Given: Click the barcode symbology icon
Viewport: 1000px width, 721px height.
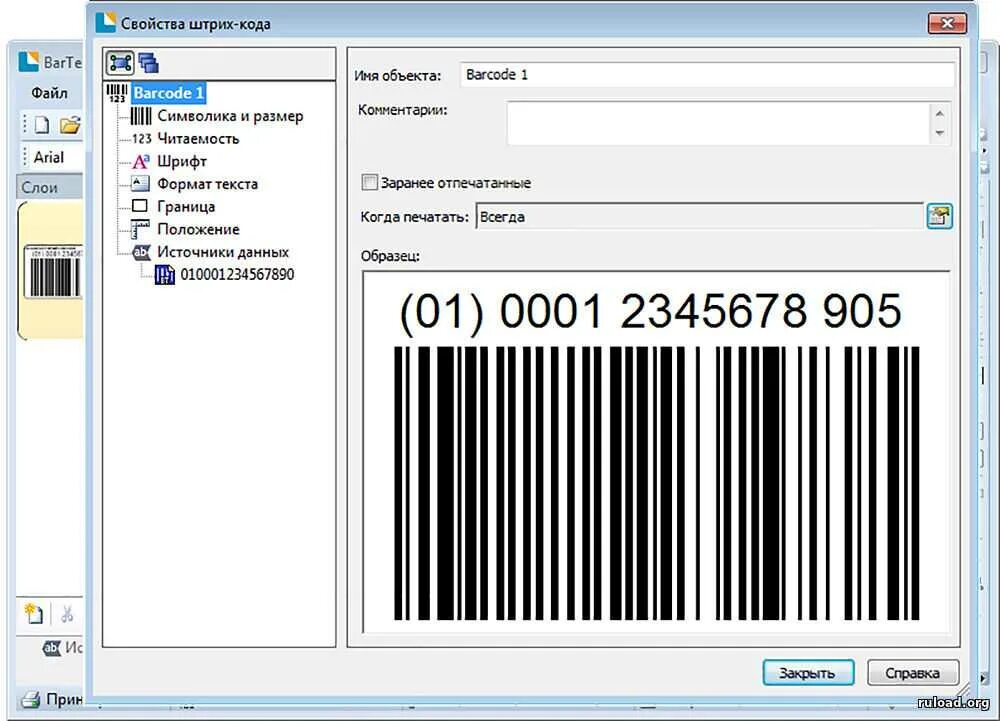Looking at the screenshot, I should [141, 116].
